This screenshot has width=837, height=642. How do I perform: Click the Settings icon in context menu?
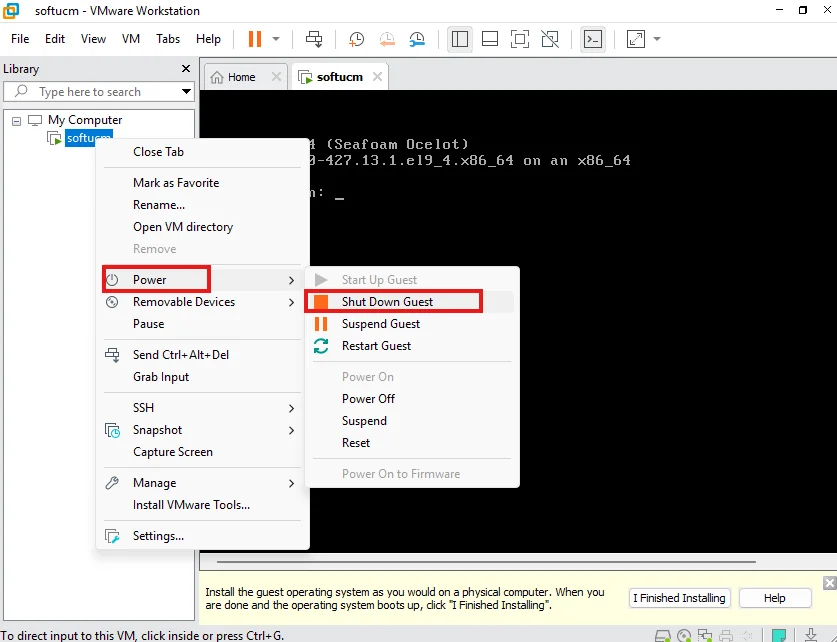[112, 536]
